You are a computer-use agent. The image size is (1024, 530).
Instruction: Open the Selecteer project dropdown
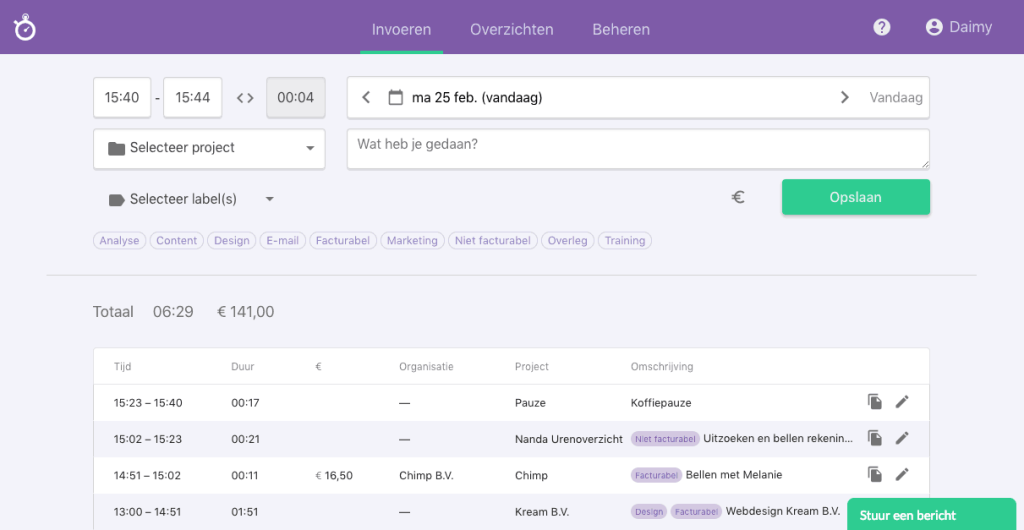209,148
